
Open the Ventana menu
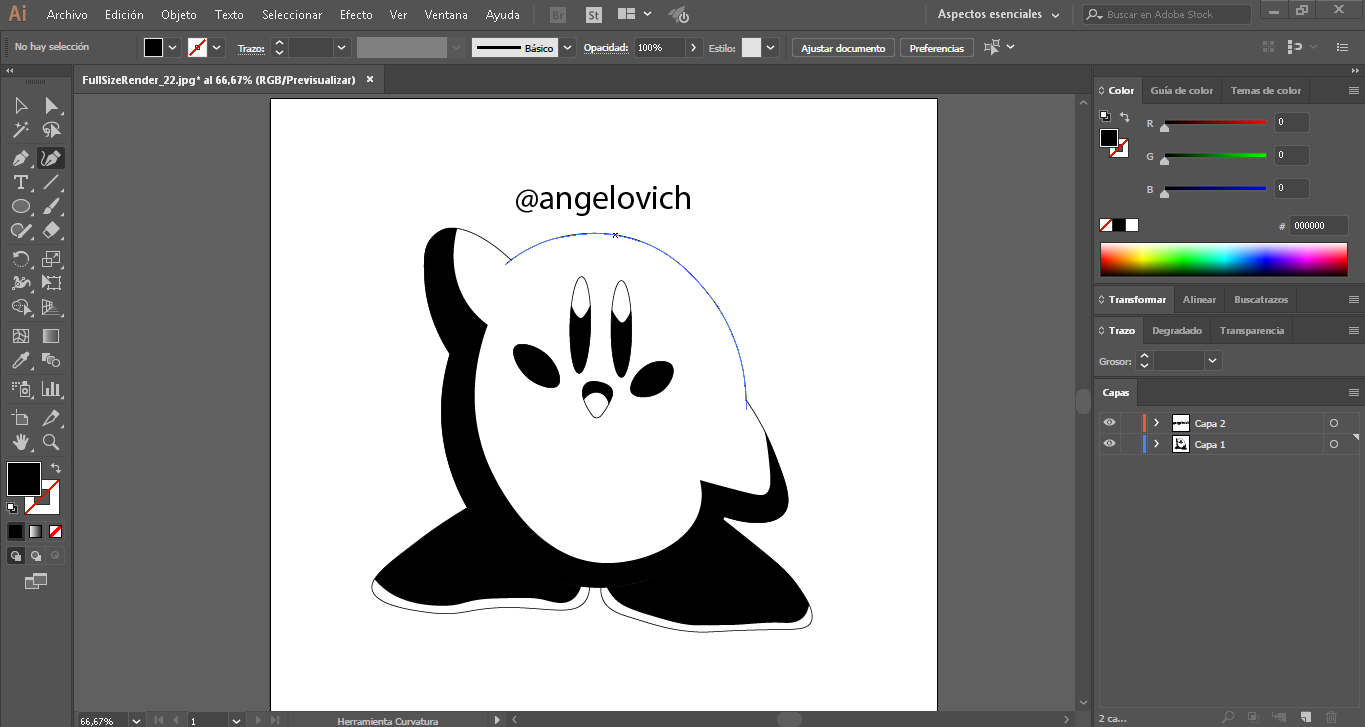tap(446, 15)
